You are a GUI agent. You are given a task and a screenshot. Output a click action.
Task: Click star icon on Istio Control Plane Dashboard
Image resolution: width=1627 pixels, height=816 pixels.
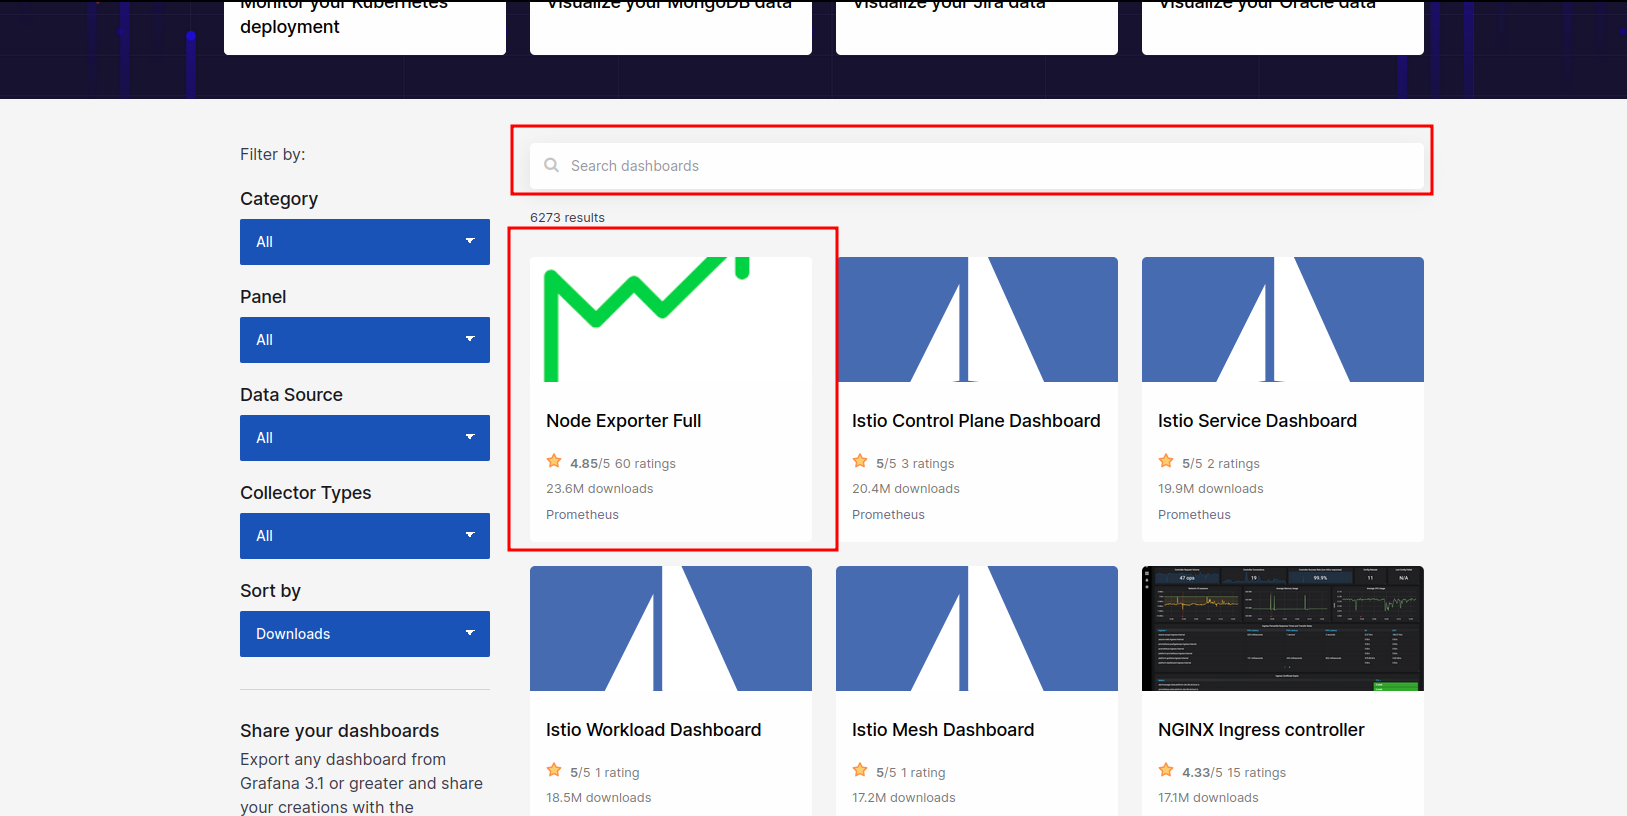(x=860, y=461)
